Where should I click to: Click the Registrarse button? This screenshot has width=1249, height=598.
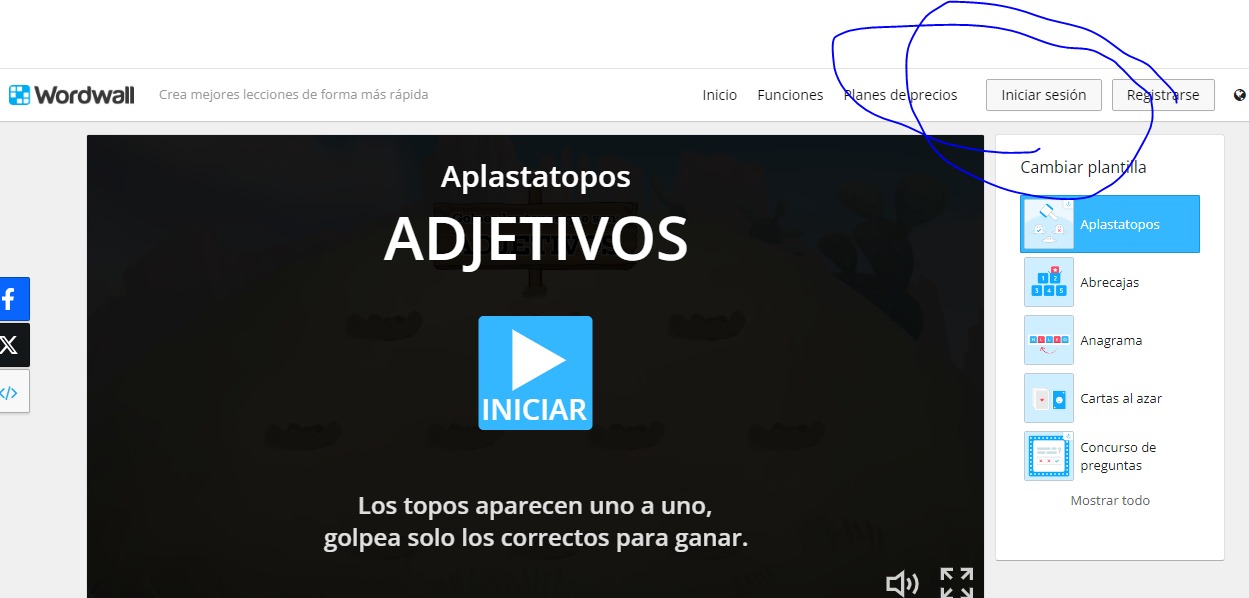pos(1162,95)
